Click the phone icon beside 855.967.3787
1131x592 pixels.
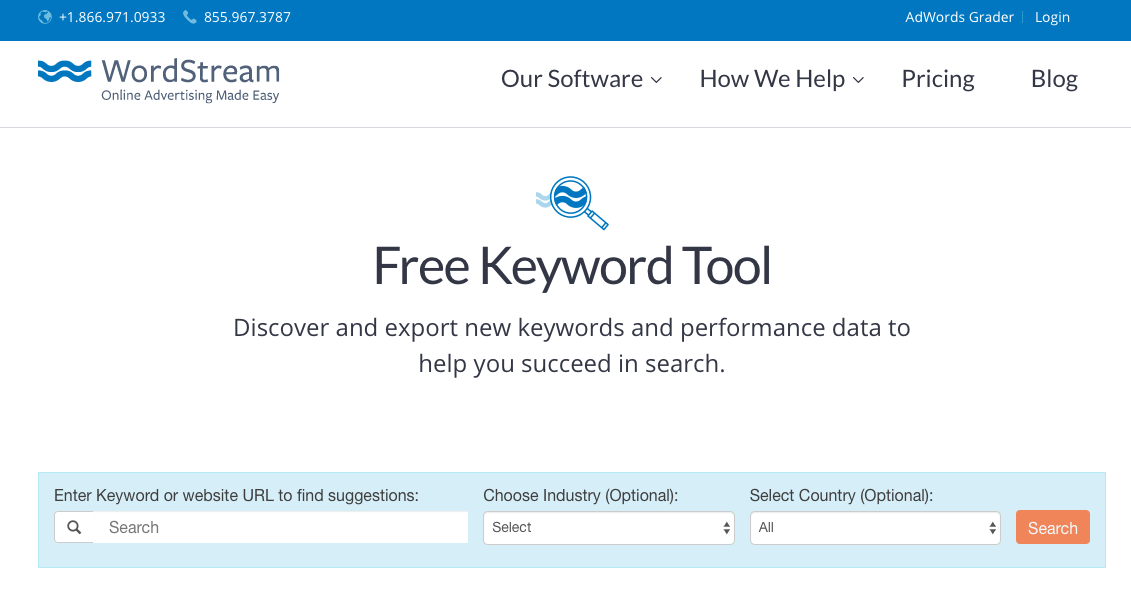[190, 17]
